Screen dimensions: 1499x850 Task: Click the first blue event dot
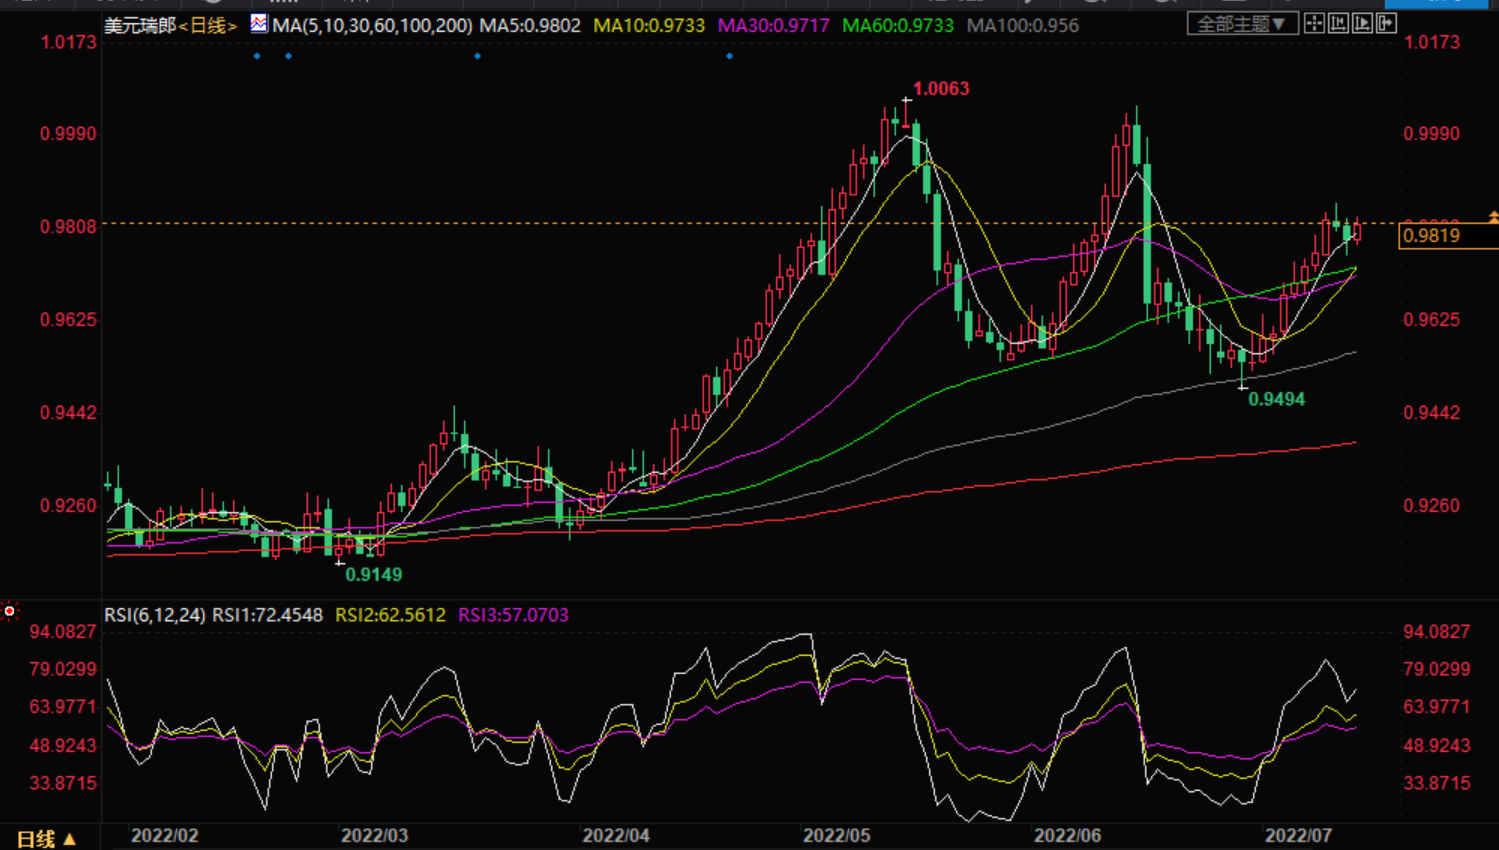click(257, 56)
